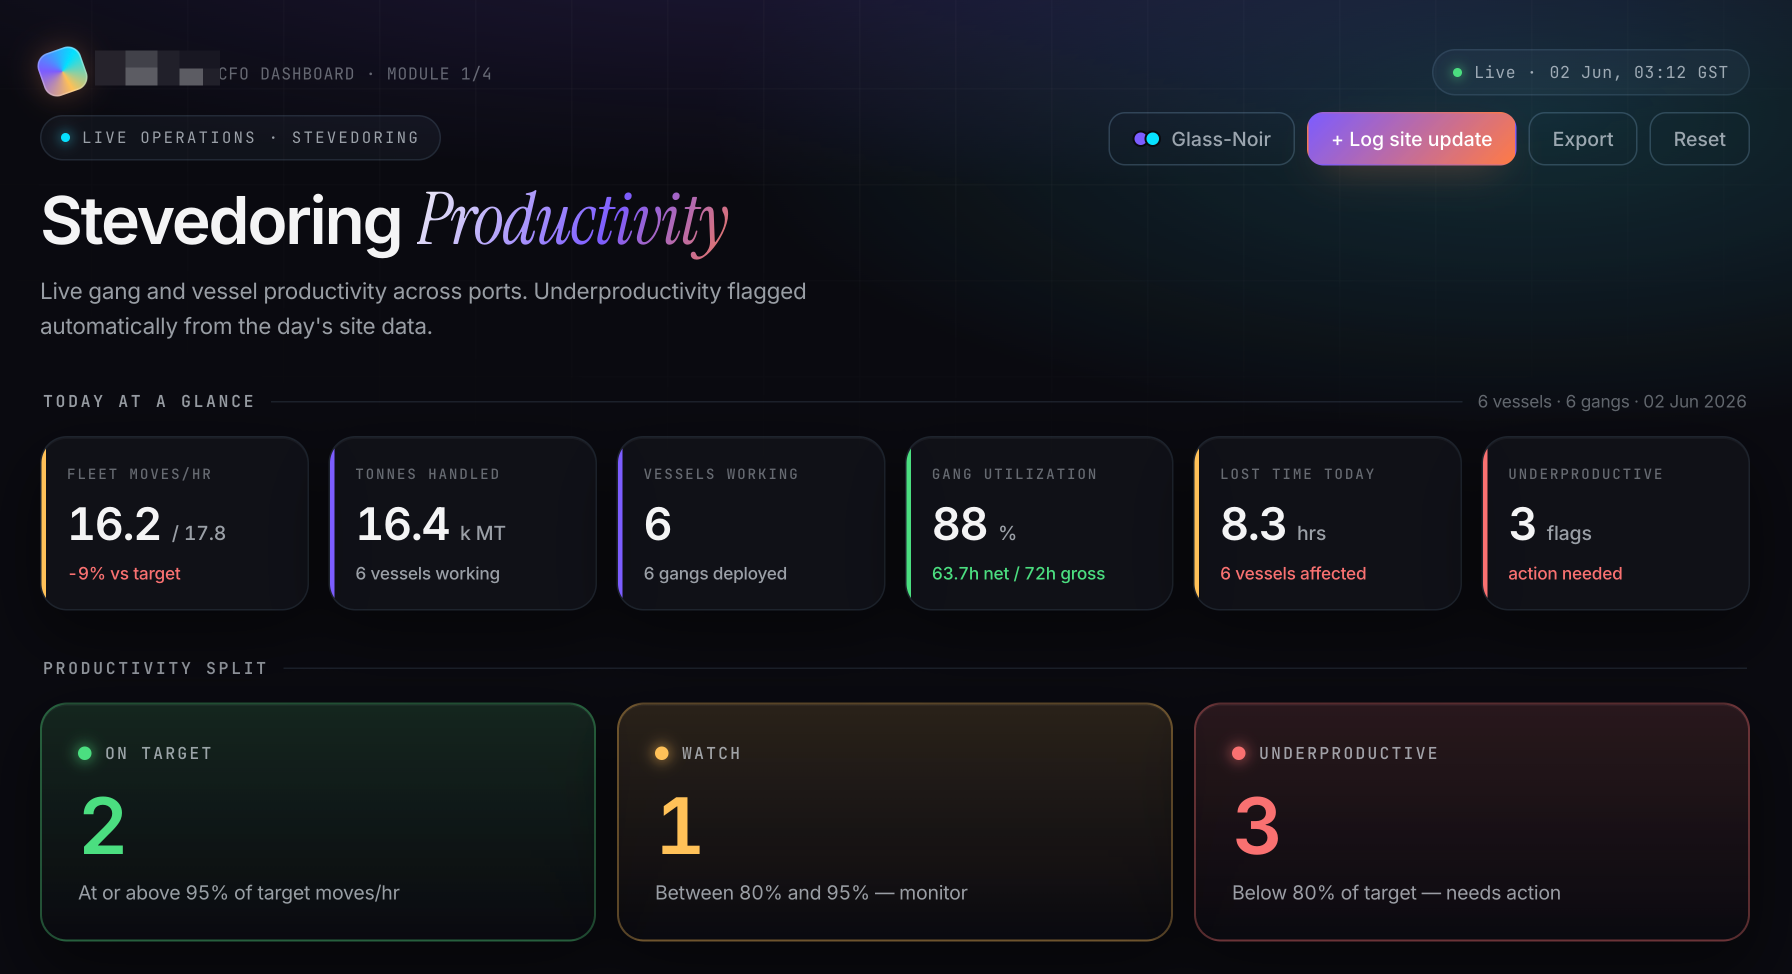Open the Fleet Moves/HR 16.2 card
This screenshot has height=974, width=1792.
tap(175, 523)
